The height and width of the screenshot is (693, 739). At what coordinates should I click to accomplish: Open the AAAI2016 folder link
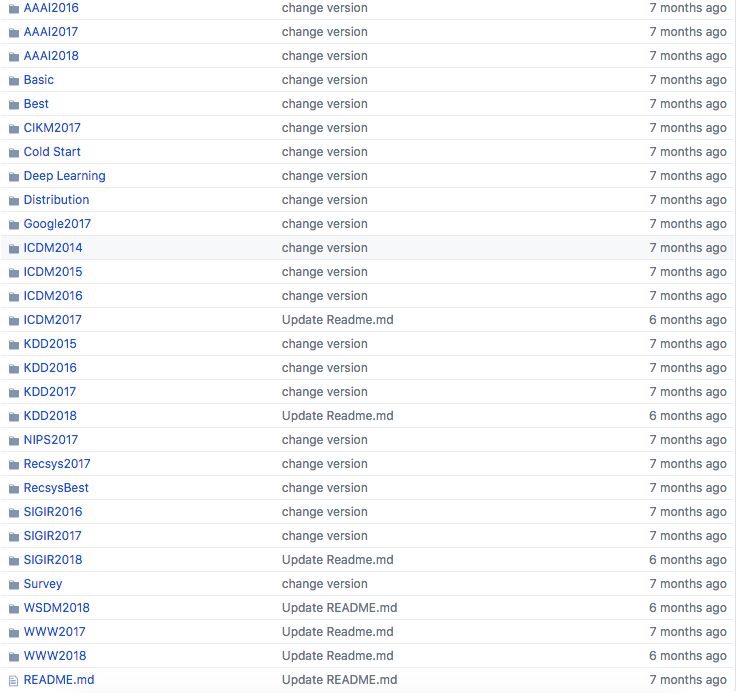(51, 8)
